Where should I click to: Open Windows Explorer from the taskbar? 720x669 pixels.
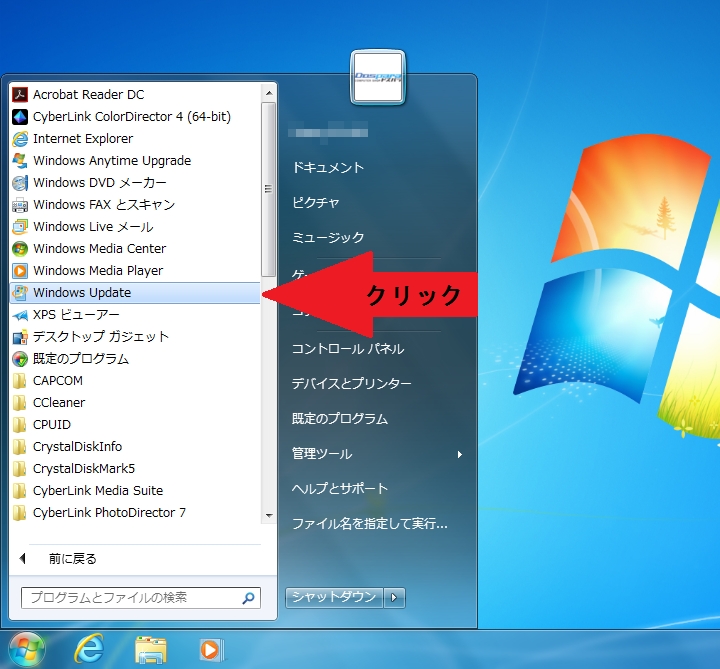[x=151, y=650]
